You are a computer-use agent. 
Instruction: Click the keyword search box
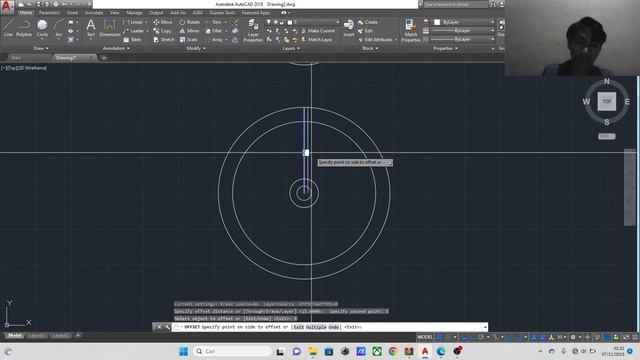[x=455, y=4]
